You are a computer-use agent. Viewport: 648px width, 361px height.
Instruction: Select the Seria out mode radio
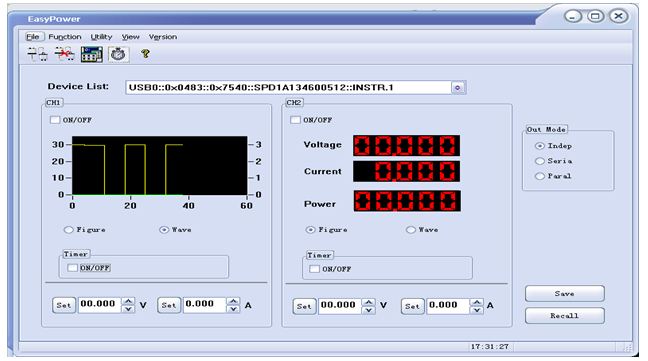pos(539,161)
